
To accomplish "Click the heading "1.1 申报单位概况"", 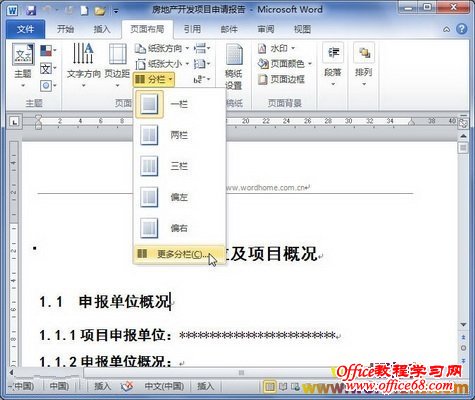I will pos(104,302).
